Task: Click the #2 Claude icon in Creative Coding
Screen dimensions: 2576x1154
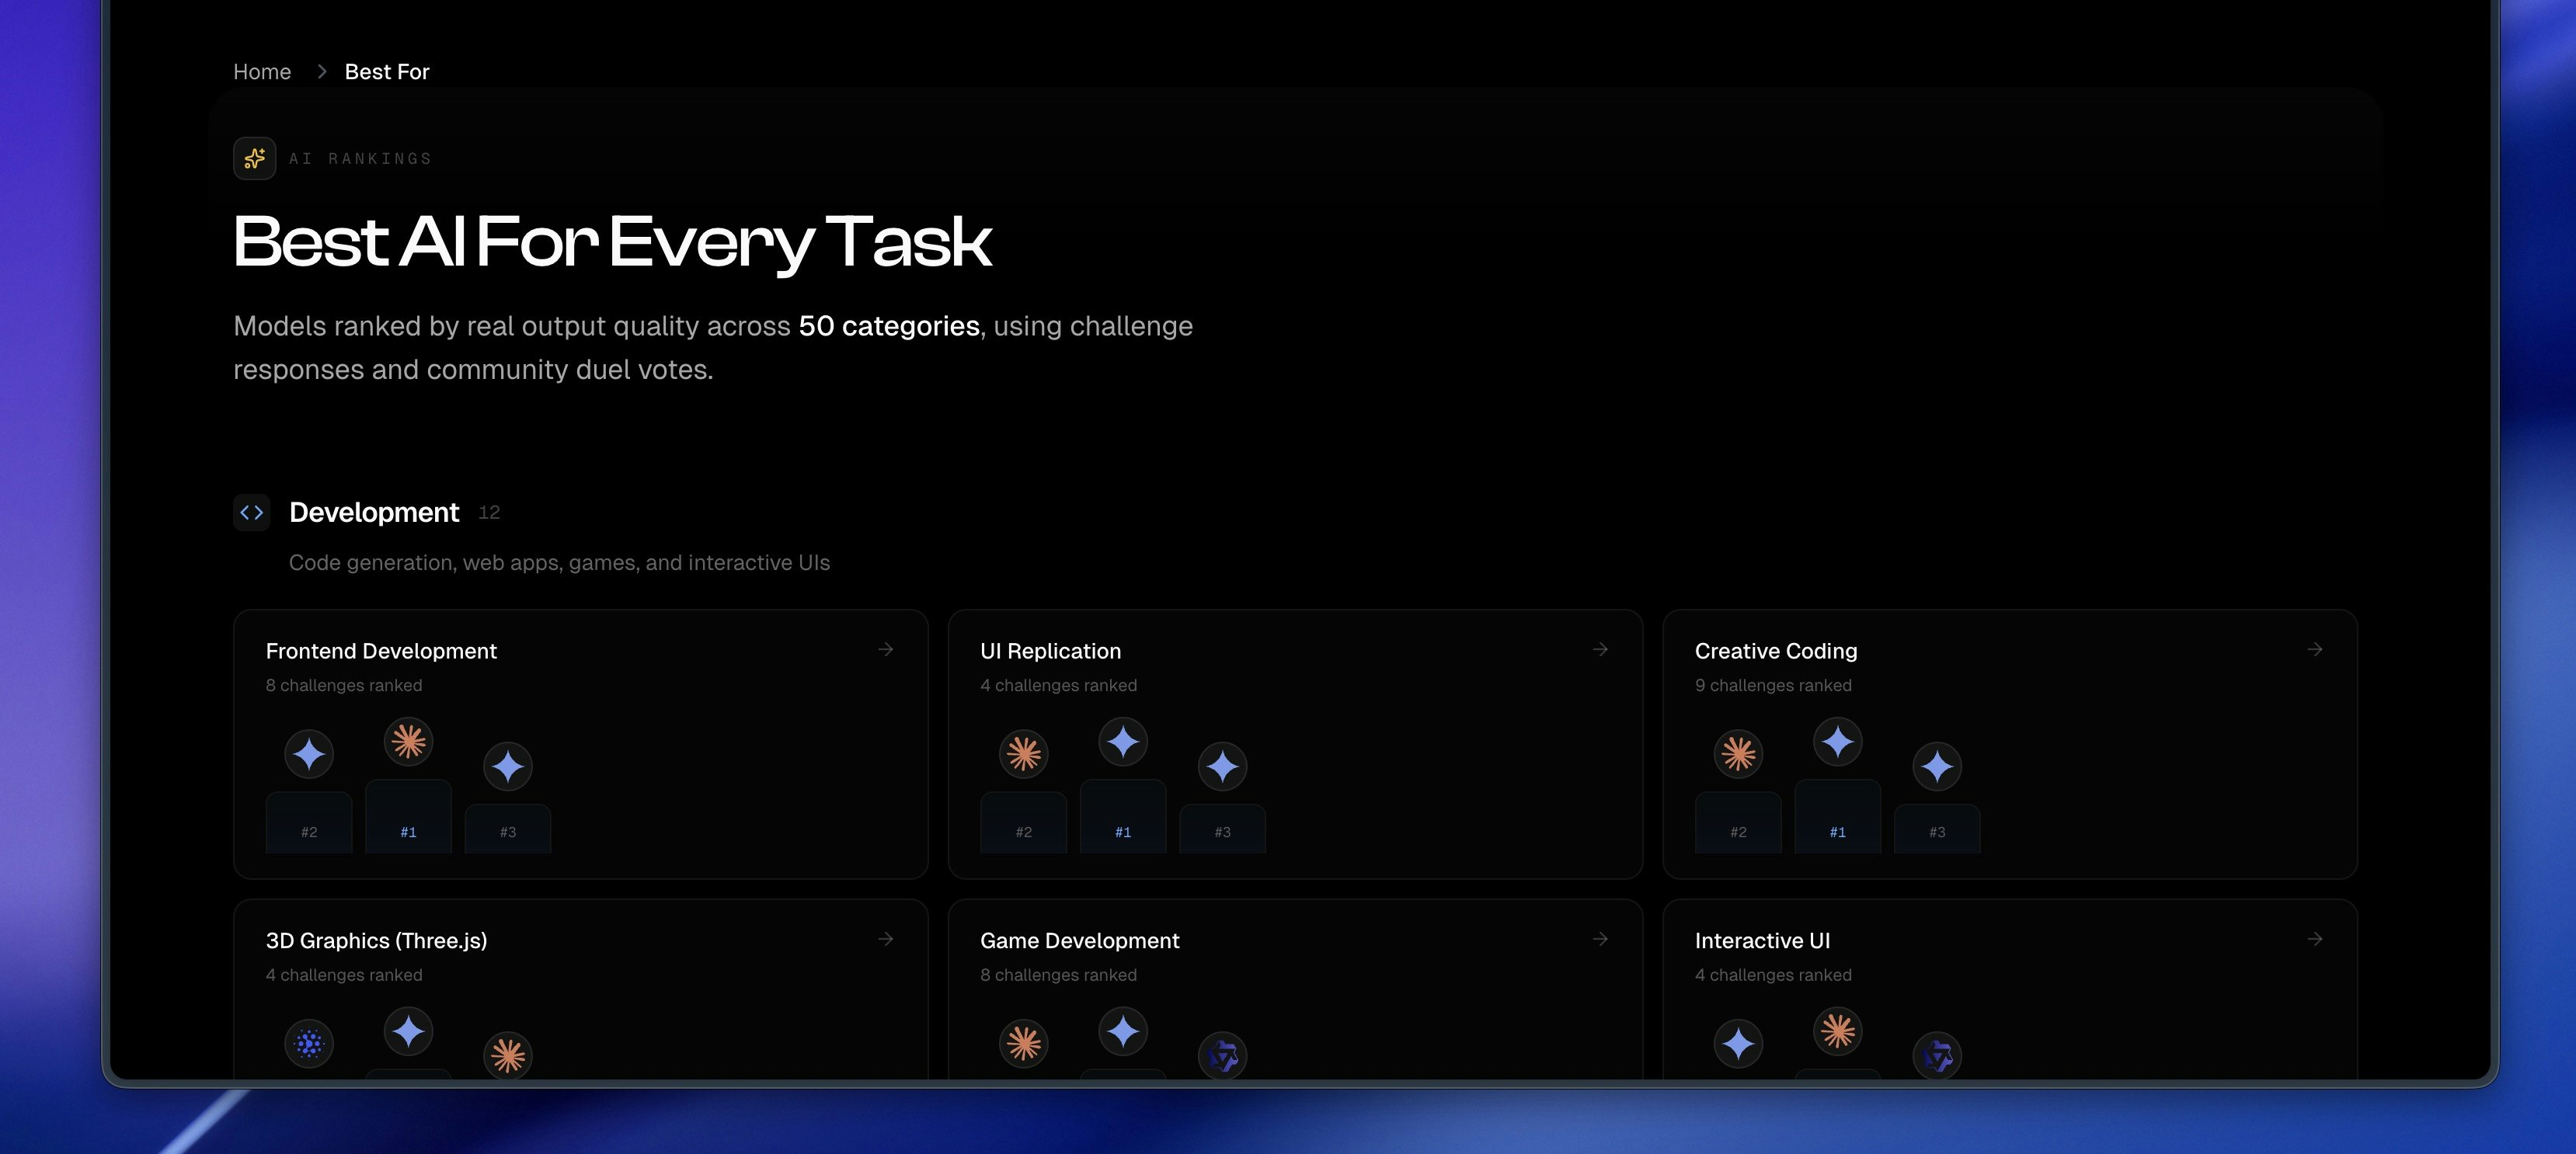Action: [x=1738, y=754]
